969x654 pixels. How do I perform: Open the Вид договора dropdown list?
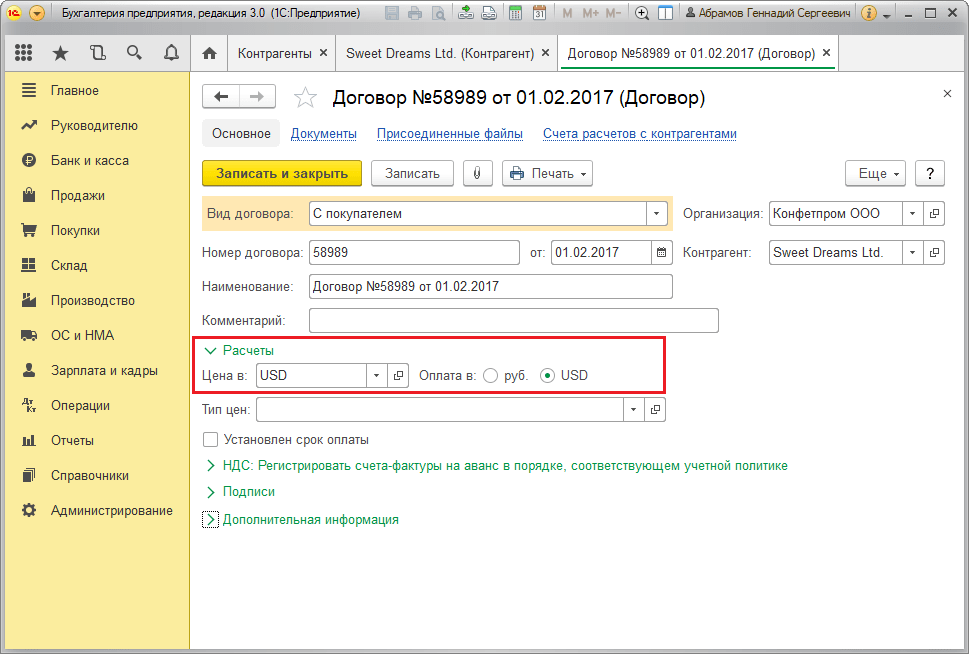coord(656,214)
